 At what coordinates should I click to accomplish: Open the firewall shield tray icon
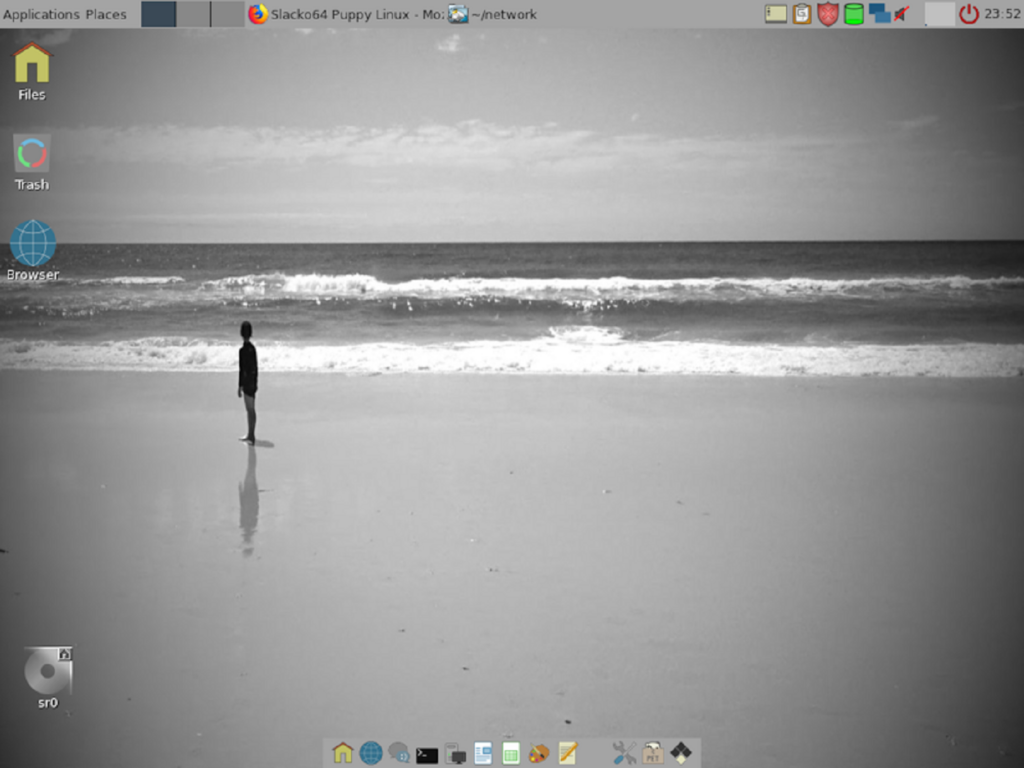tap(827, 14)
